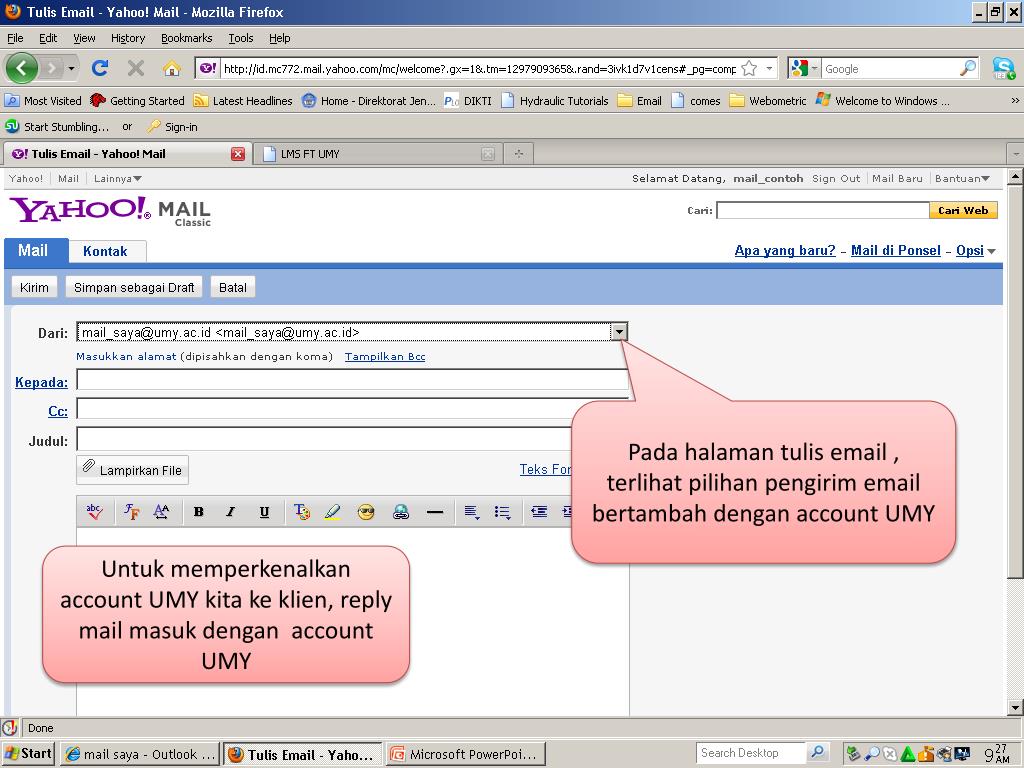Image resolution: width=1024 pixels, height=768 pixels.
Task: Open the Bookmarks menu
Action: 187,38
